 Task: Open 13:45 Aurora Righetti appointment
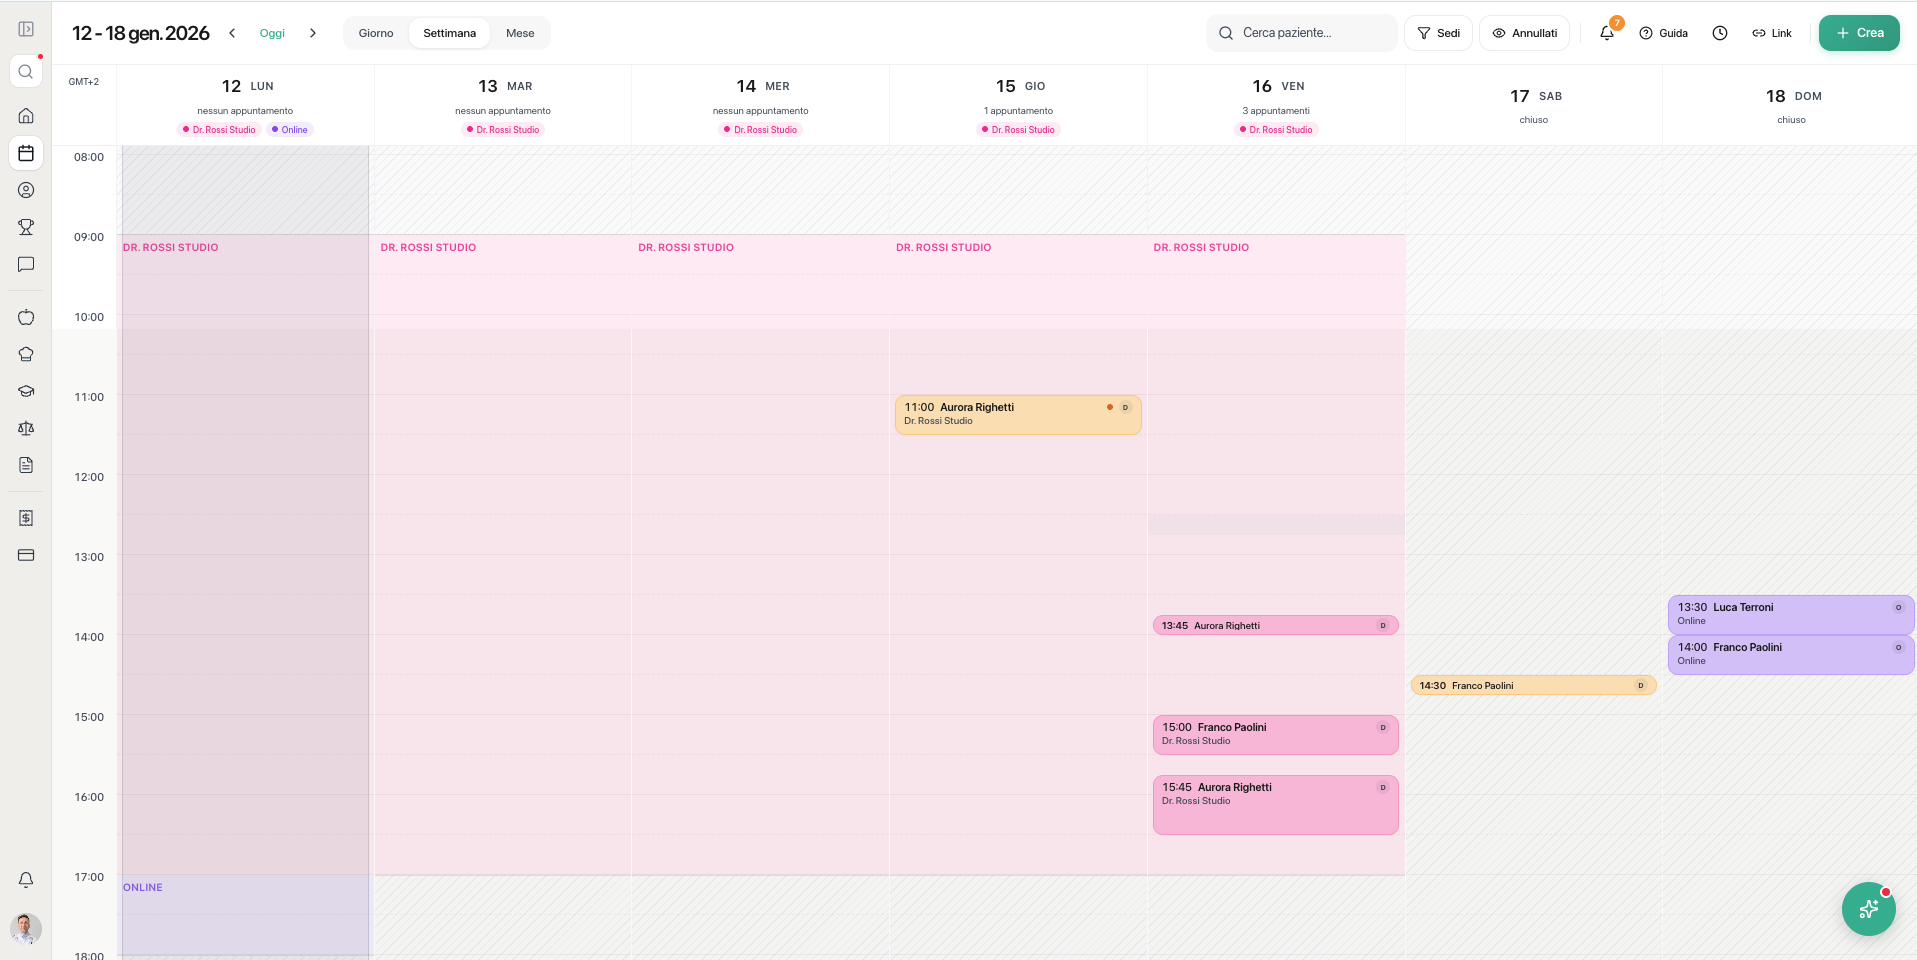[1275, 625]
